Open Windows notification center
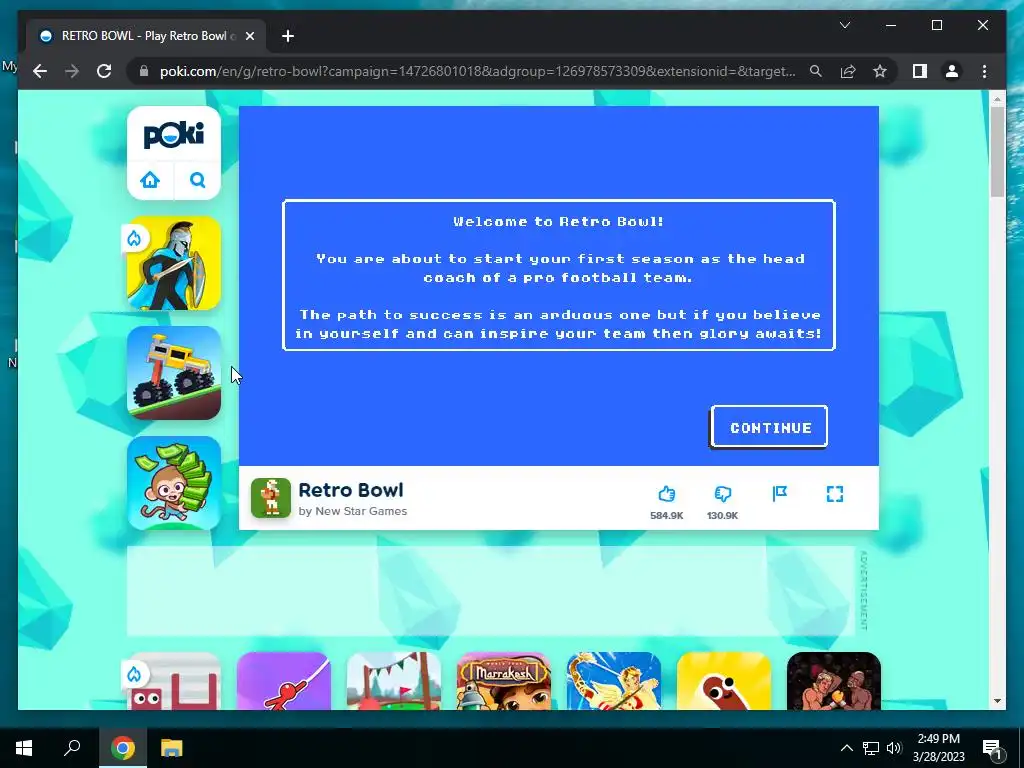The height and width of the screenshot is (768, 1024). click(992, 748)
